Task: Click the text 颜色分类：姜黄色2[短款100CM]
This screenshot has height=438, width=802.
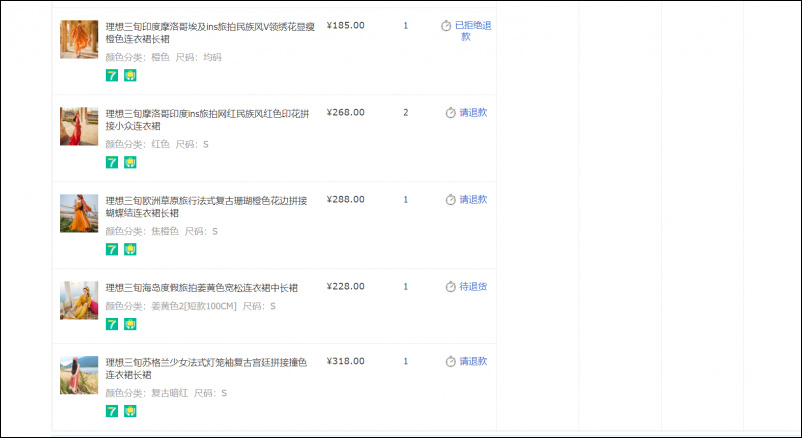Action: pyautogui.click(x=171, y=306)
